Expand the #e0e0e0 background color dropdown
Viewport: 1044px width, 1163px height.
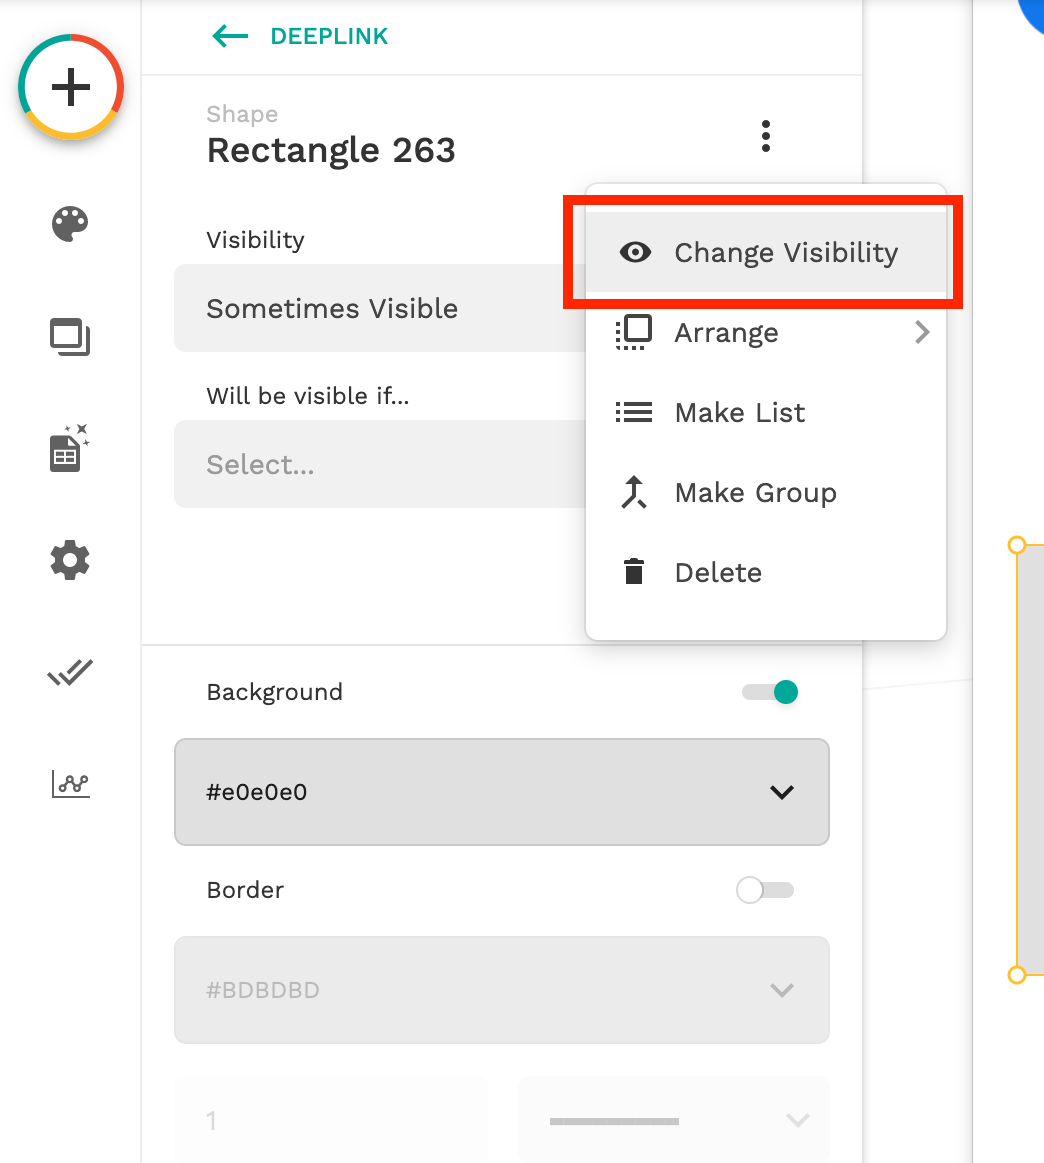501,792
